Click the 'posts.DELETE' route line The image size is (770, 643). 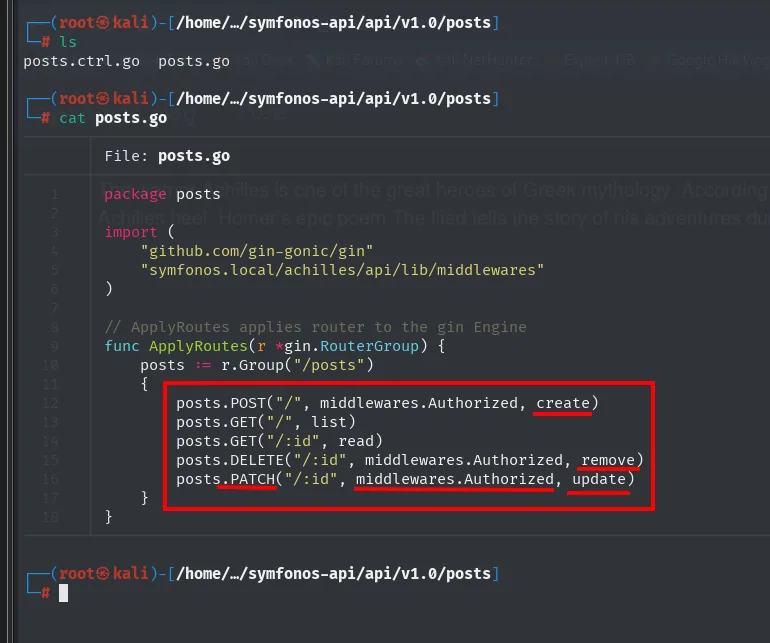(x=410, y=460)
